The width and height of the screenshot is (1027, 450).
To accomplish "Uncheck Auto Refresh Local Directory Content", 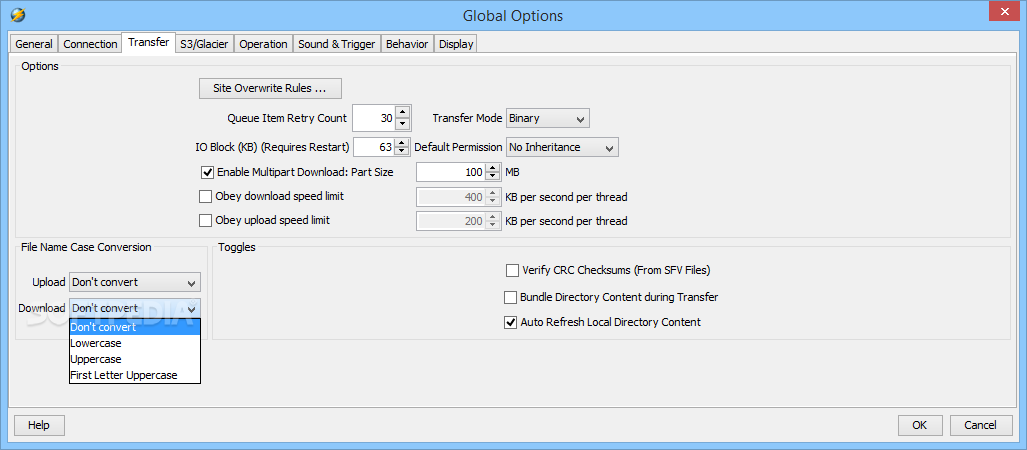I will click(511, 322).
